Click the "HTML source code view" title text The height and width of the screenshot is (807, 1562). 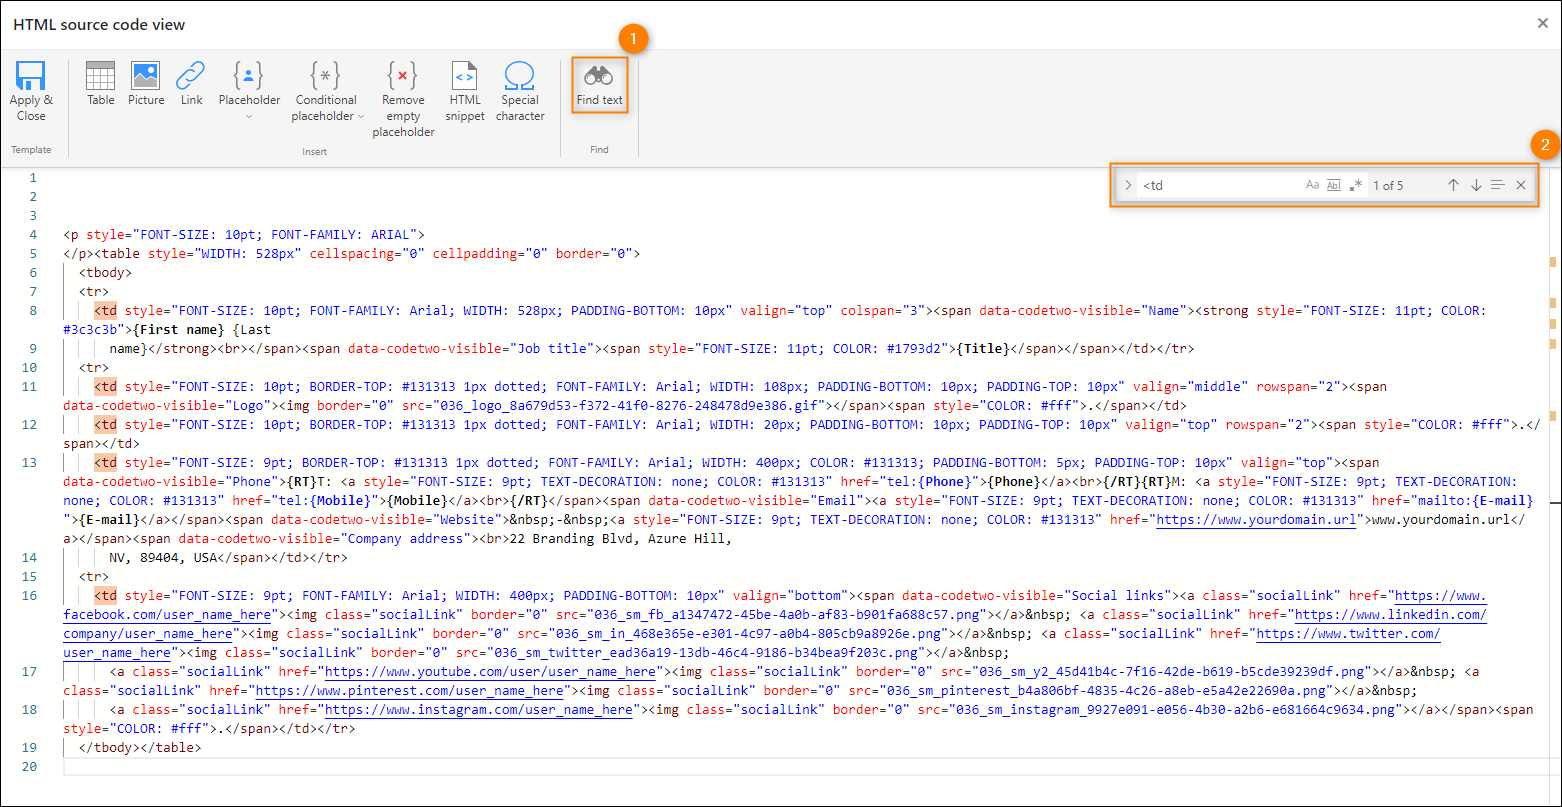pos(99,24)
